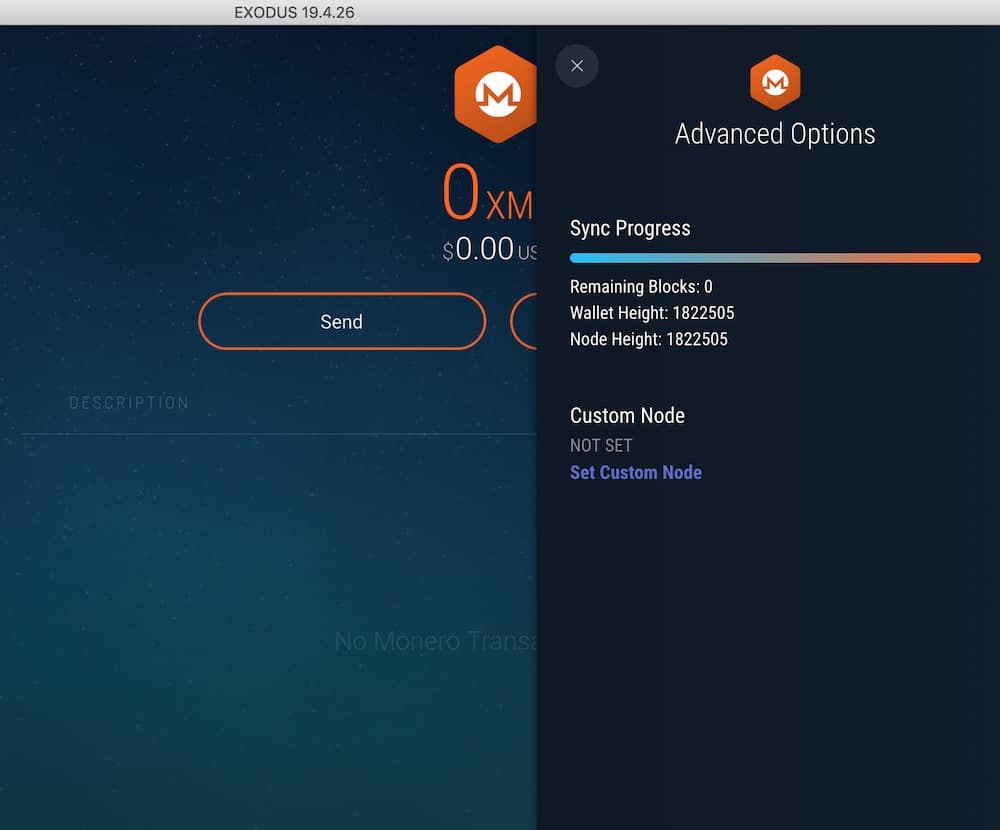This screenshot has width=1000, height=830.
Task: Click the Advanced Options heading
Action: (x=775, y=134)
